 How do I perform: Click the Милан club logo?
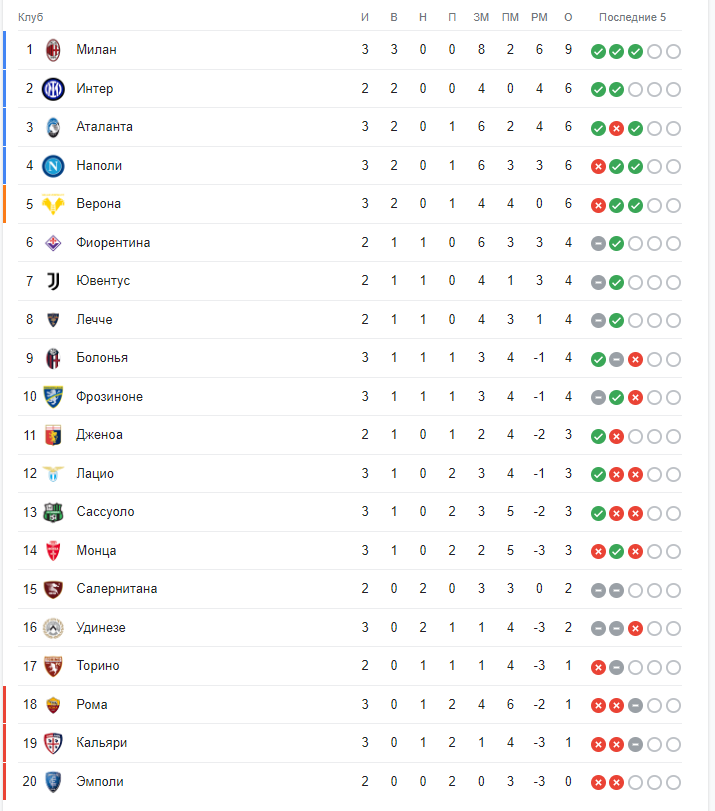click(53, 50)
